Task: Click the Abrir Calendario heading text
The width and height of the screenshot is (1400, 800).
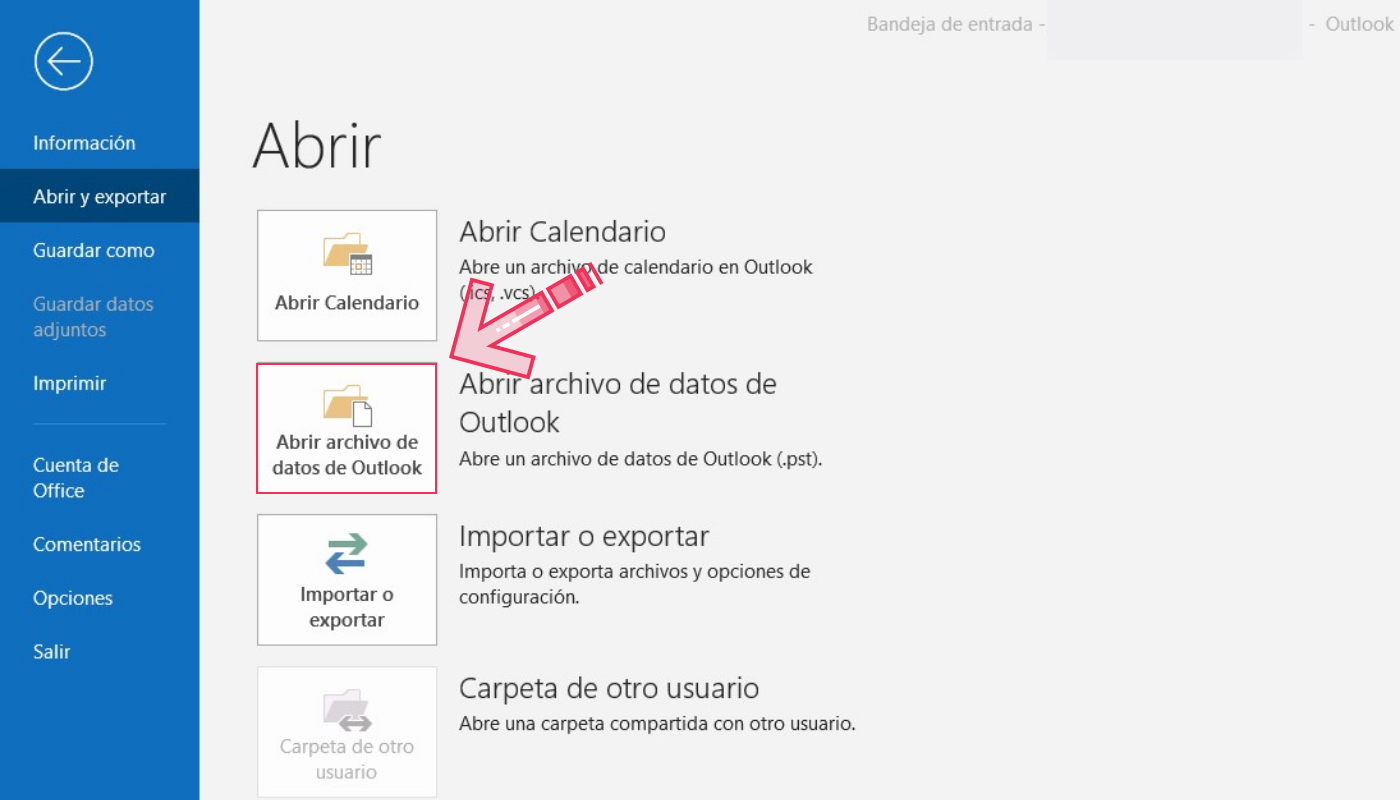Action: pos(562,232)
